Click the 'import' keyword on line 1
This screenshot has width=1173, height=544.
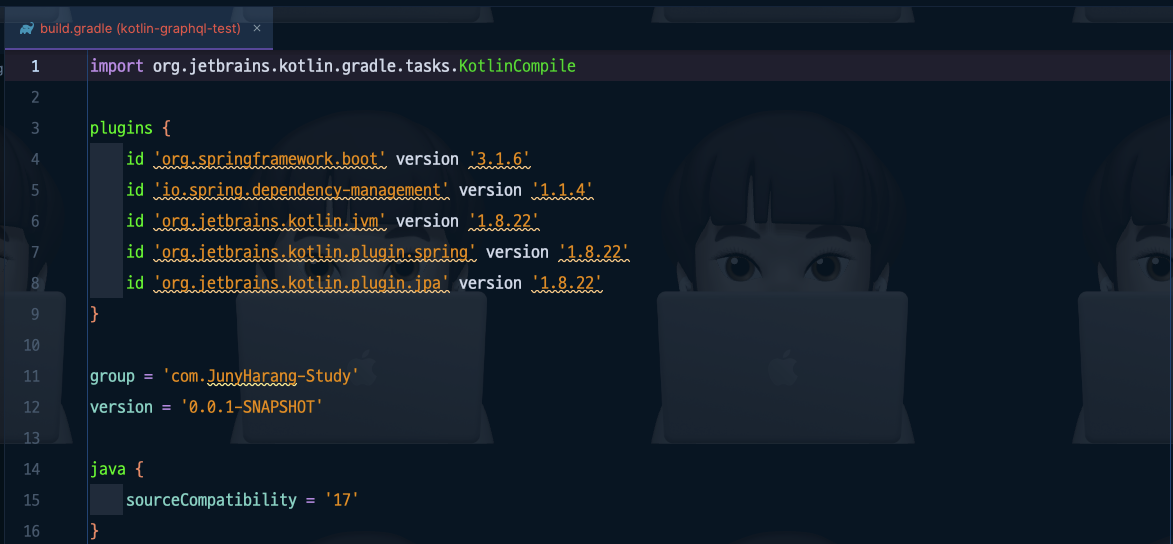click(117, 66)
